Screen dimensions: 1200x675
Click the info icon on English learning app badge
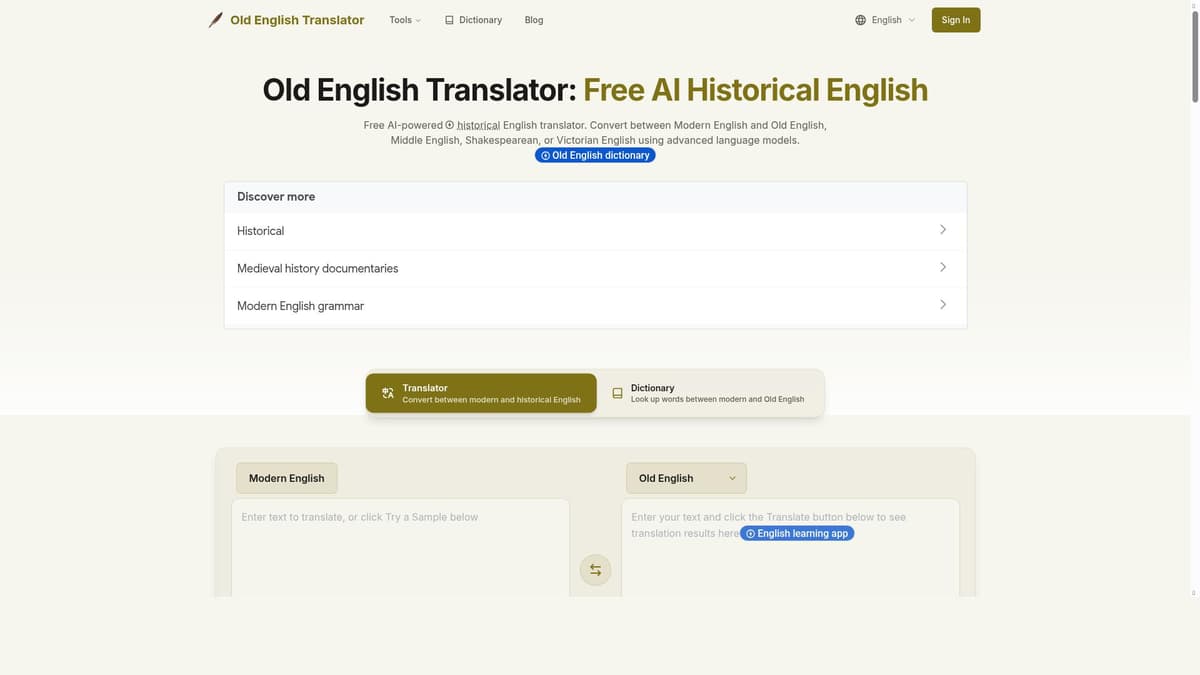[750, 533]
